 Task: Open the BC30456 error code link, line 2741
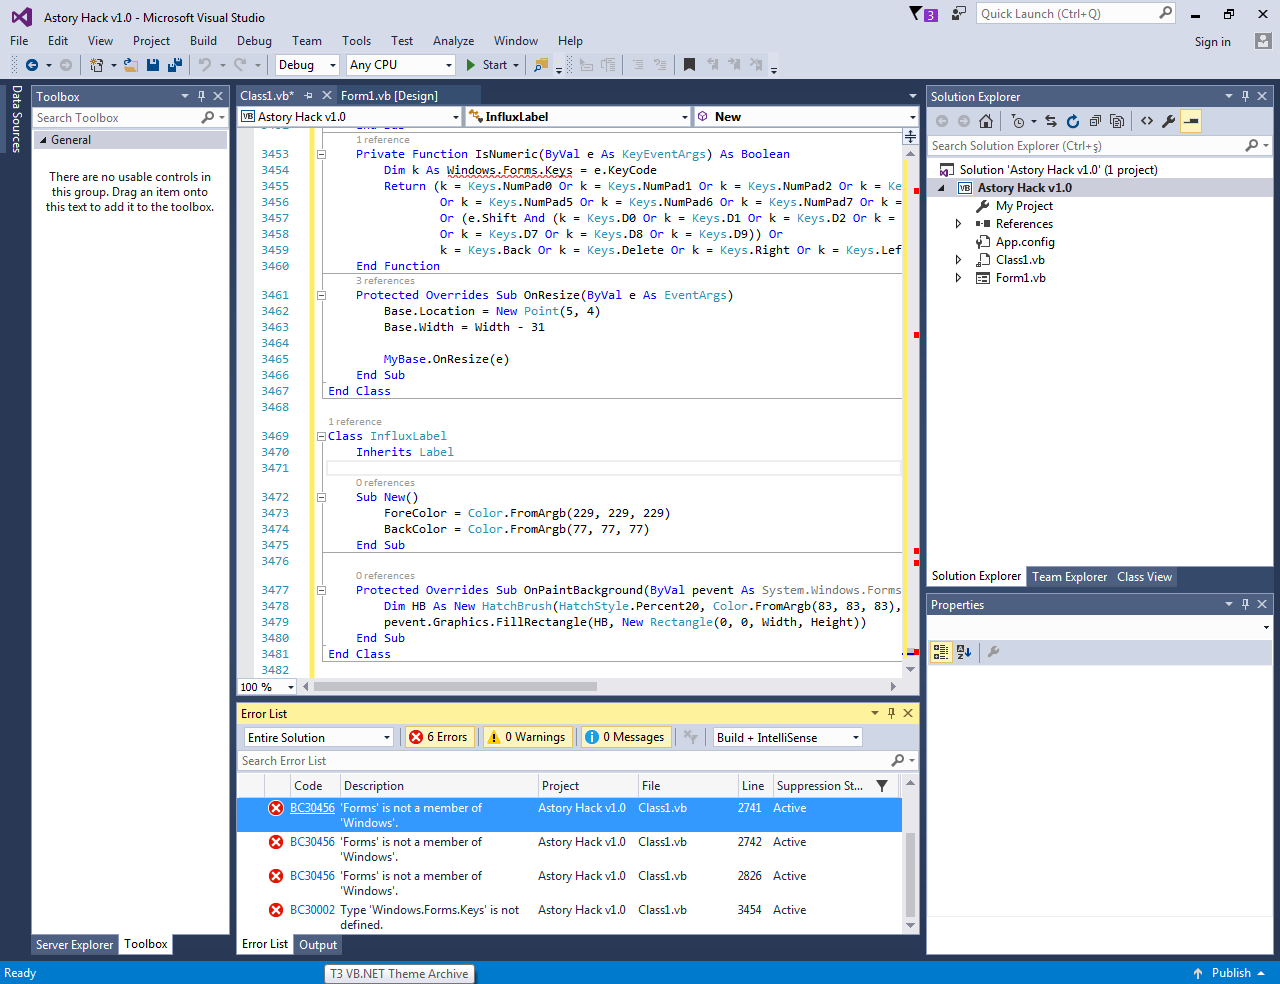(x=312, y=808)
